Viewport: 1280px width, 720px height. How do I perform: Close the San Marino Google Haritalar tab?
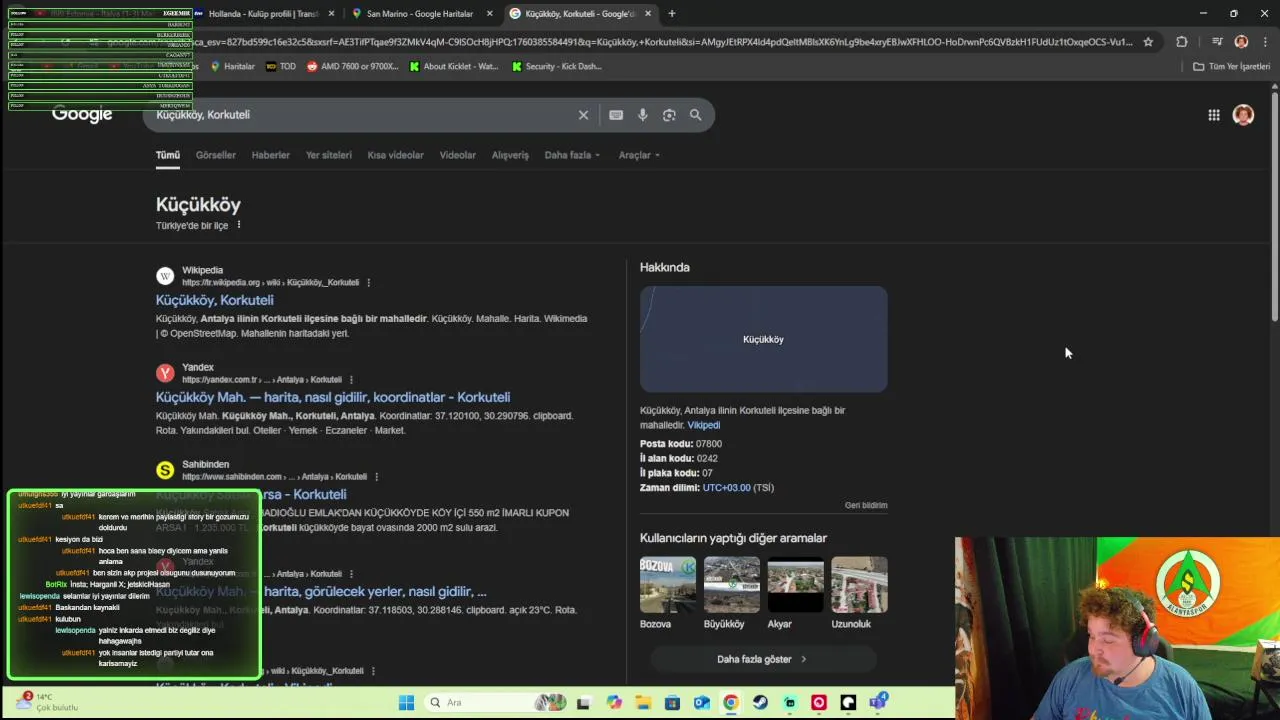point(490,14)
